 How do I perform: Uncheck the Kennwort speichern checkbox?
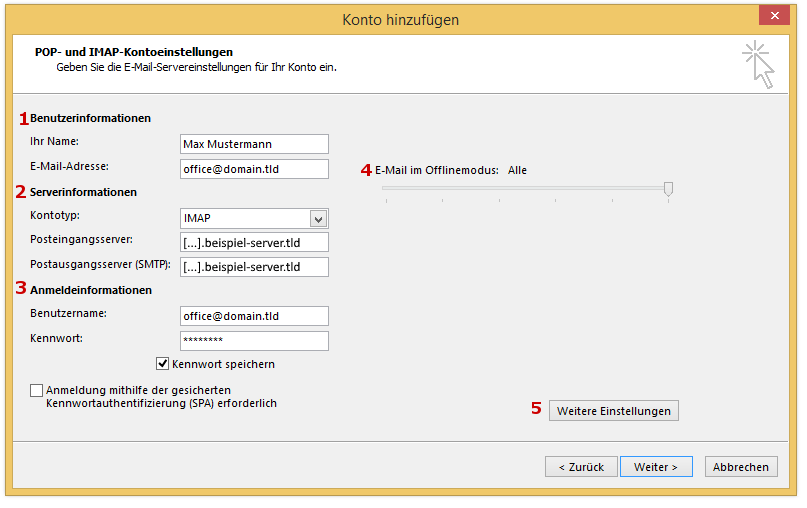[x=163, y=364]
